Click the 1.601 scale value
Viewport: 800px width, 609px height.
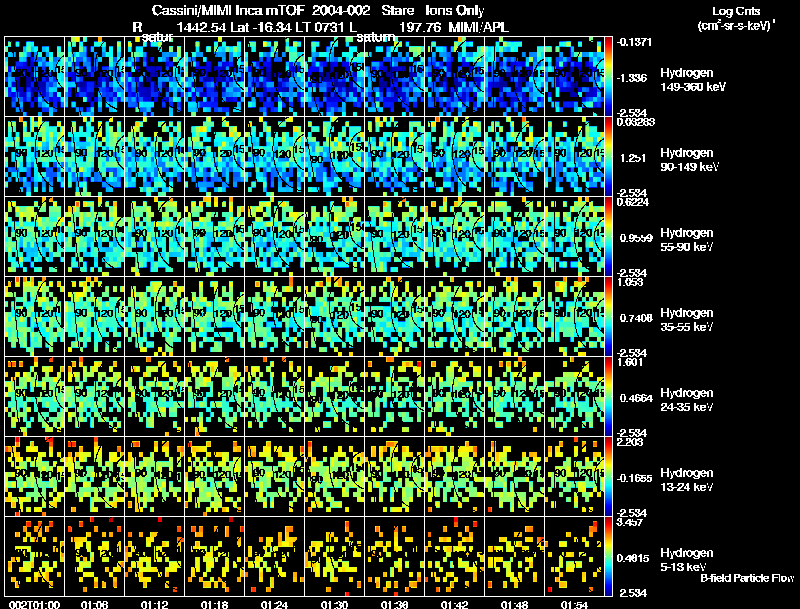point(631,362)
